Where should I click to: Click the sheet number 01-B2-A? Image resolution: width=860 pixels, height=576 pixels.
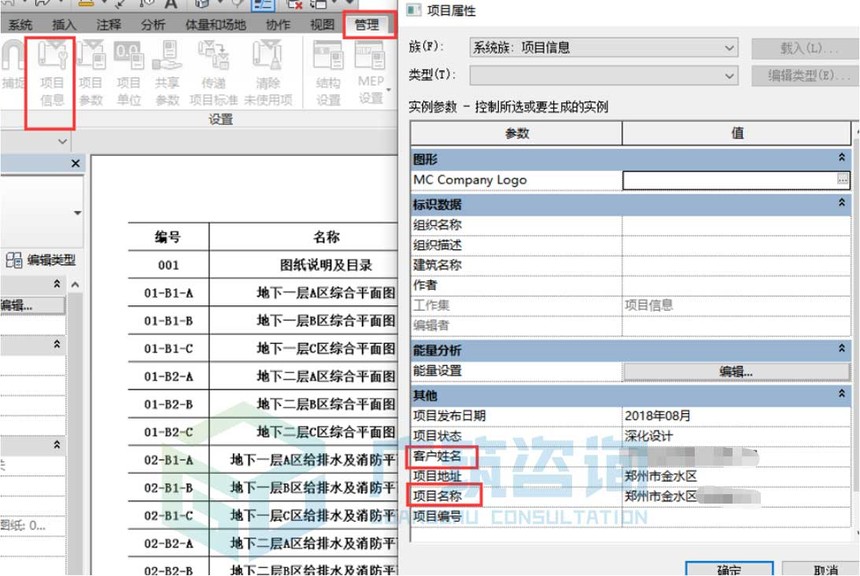point(168,377)
